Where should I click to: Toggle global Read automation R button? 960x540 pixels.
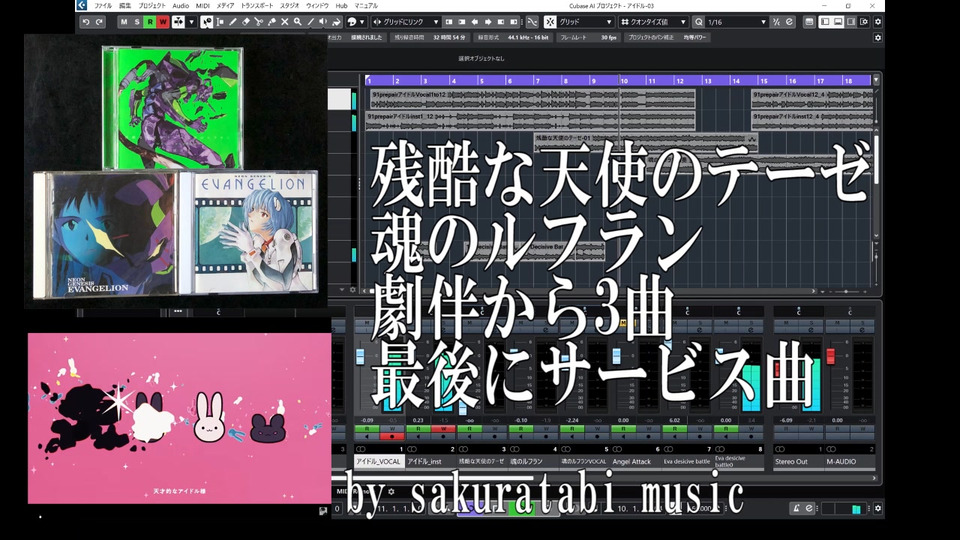pos(150,22)
